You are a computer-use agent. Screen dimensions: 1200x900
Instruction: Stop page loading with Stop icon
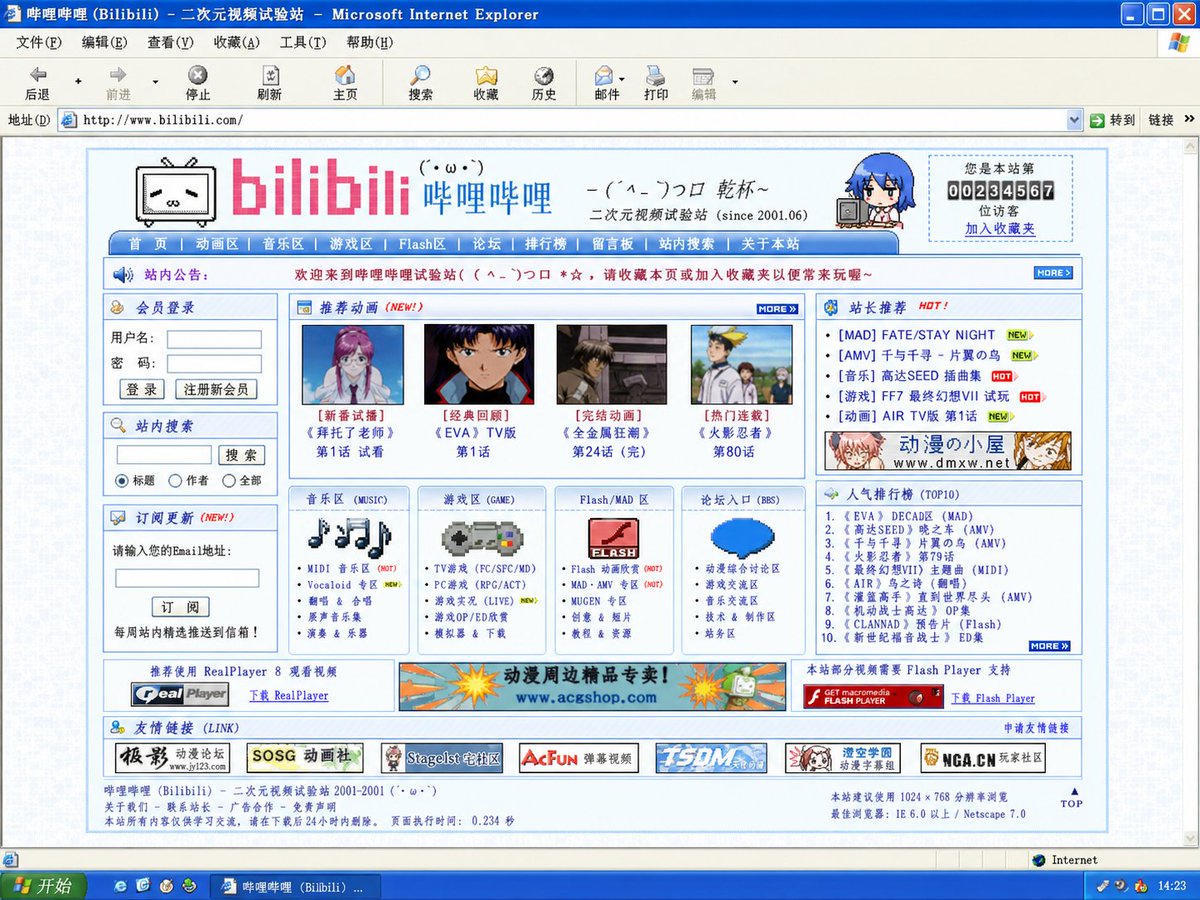pos(198,75)
